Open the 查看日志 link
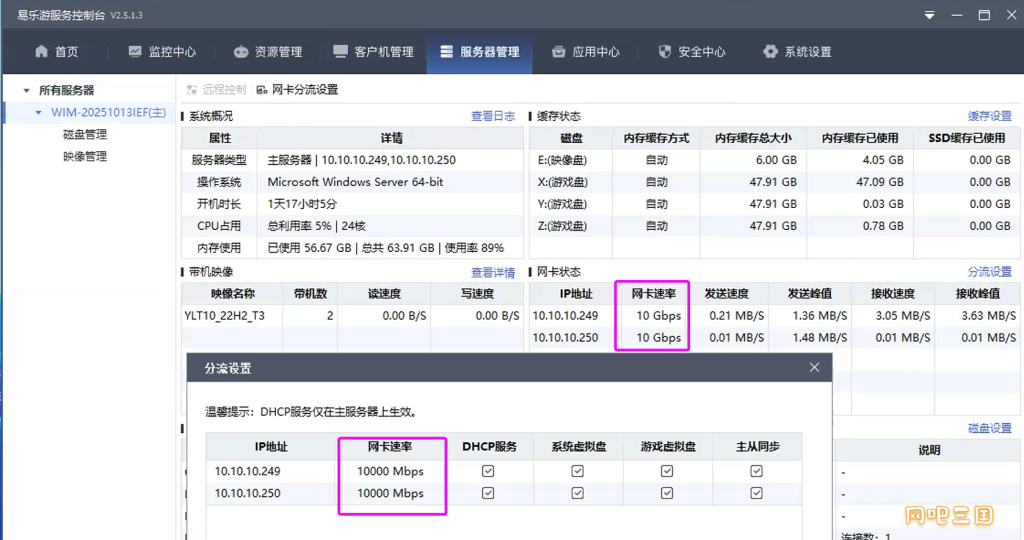This screenshot has height=540, width=1024. [x=493, y=117]
